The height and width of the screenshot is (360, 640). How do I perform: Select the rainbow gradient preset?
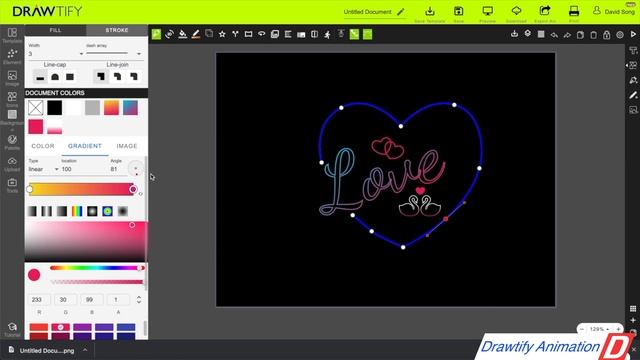tap(77, 211)
